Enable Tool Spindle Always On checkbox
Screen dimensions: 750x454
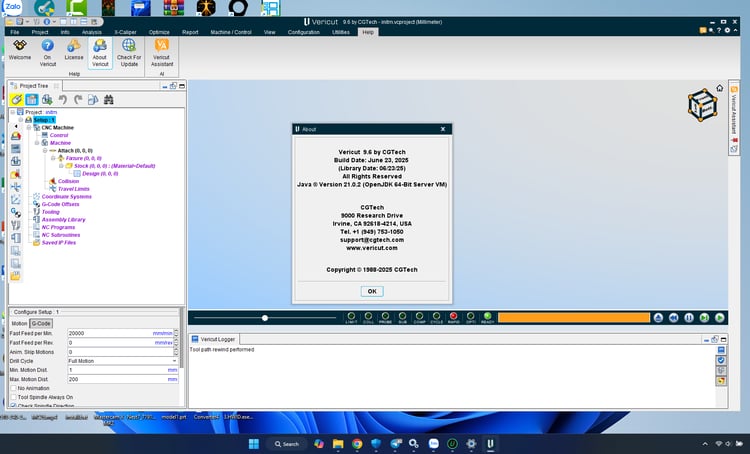click(x=13, y=397)
